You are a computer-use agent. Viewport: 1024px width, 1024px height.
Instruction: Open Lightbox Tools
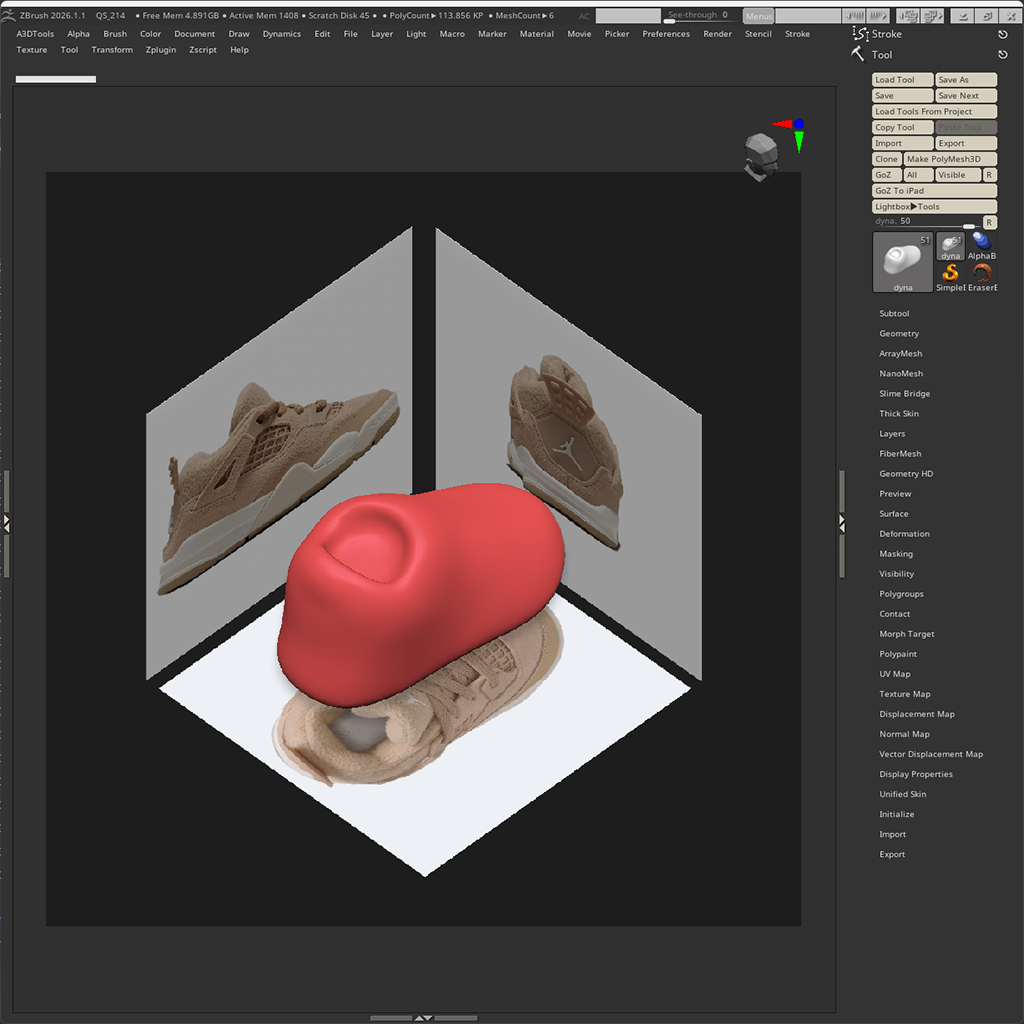click(x=935, y=206)
